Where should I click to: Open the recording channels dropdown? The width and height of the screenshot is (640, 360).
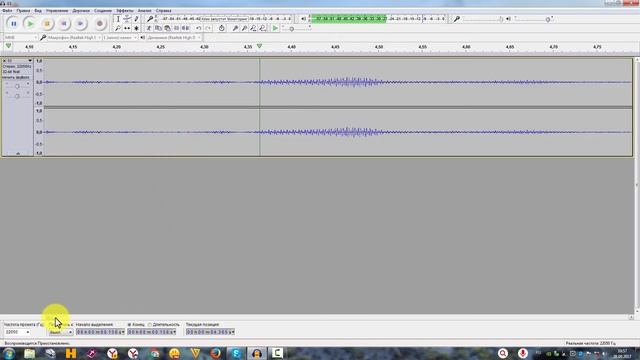click(x=120, y=38)
